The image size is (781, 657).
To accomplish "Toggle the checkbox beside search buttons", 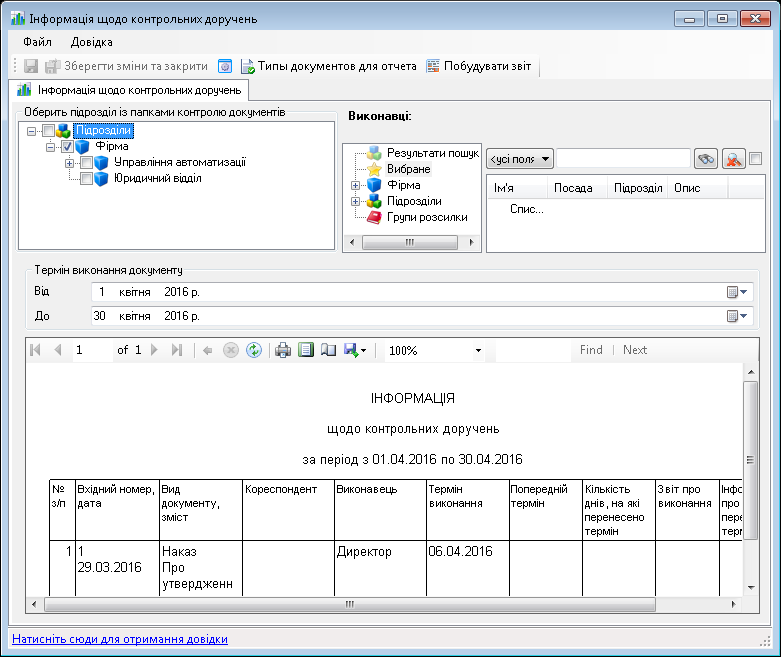I will coord(756,159).
